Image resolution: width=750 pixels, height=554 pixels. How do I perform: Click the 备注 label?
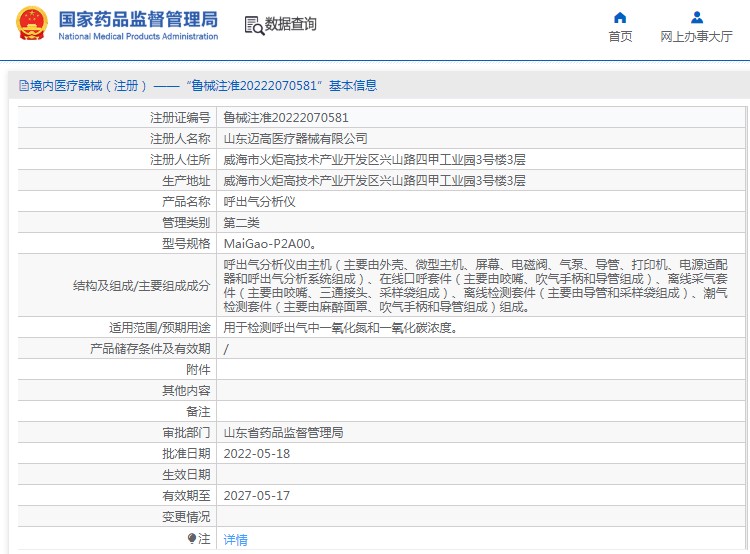tap(198, 412)
